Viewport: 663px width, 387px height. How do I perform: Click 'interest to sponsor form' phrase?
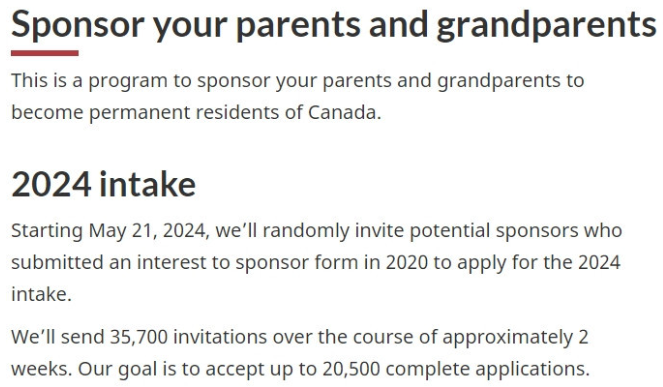[247, 263]
